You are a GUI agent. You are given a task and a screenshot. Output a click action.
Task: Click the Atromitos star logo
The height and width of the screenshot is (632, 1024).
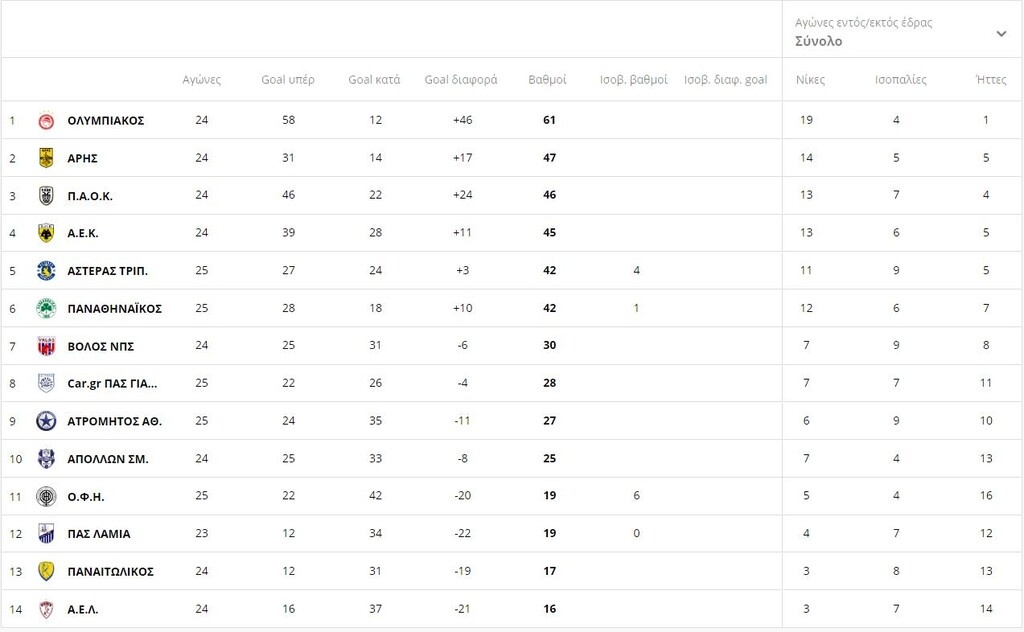[46, 421]
